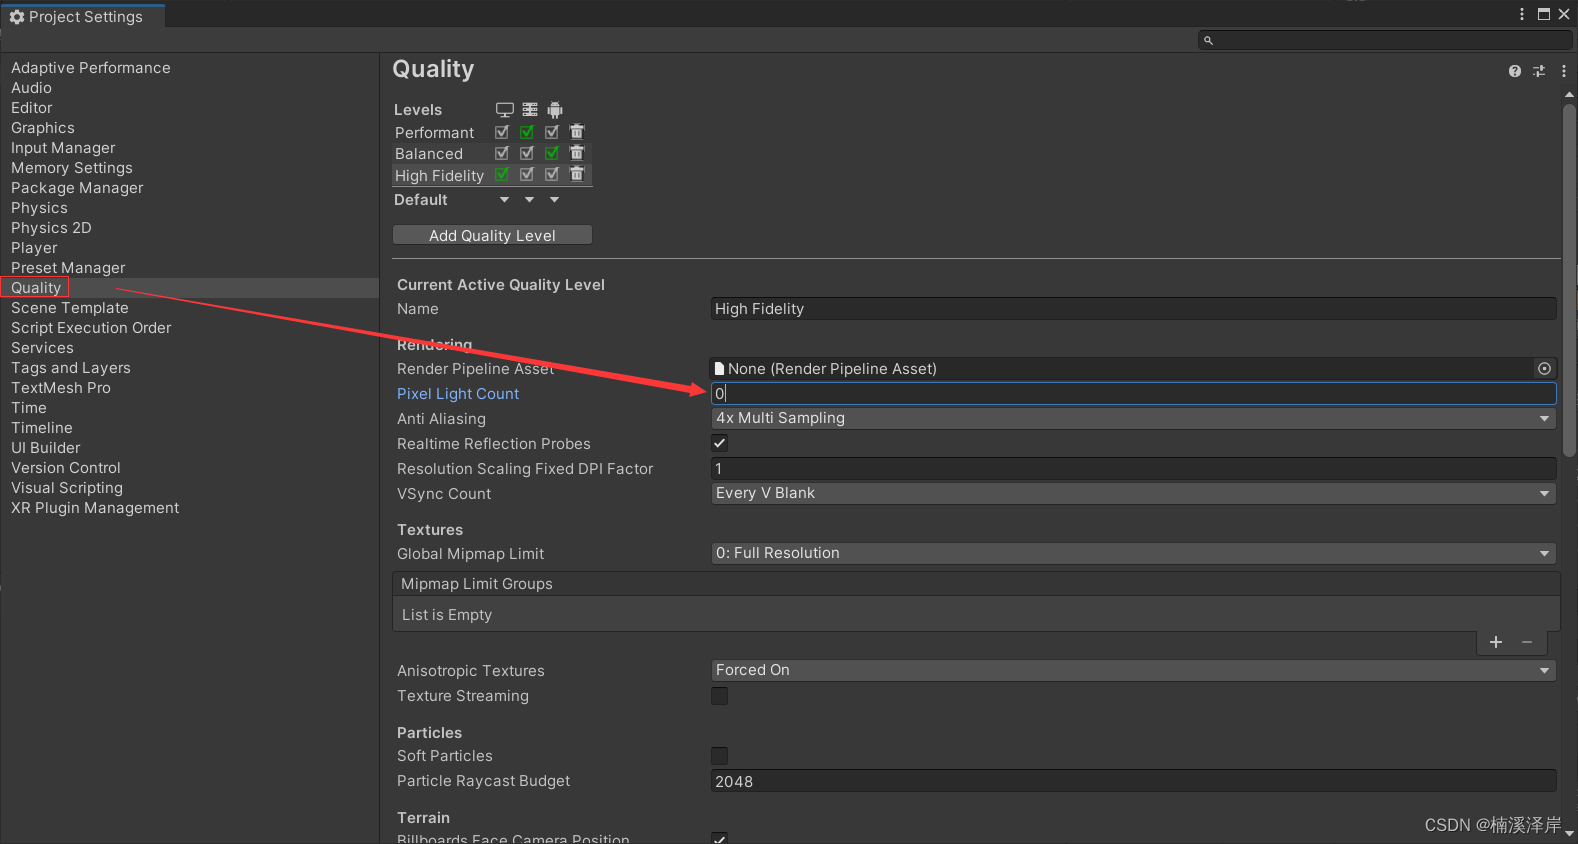The image size is (1578, 844).
Task: Remove a Mipmap Limit Group with minus
Action: pos(1527,642)
